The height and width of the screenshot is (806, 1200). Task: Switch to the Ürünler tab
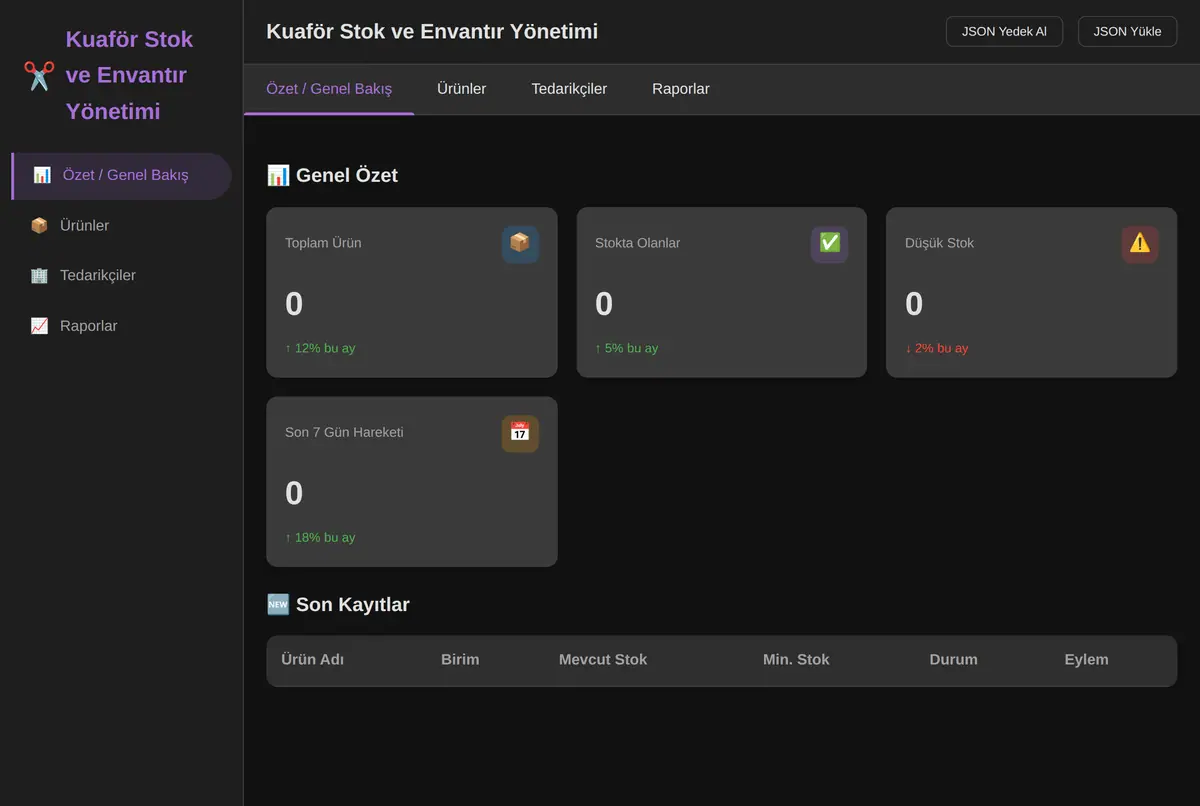pos(462,89)
